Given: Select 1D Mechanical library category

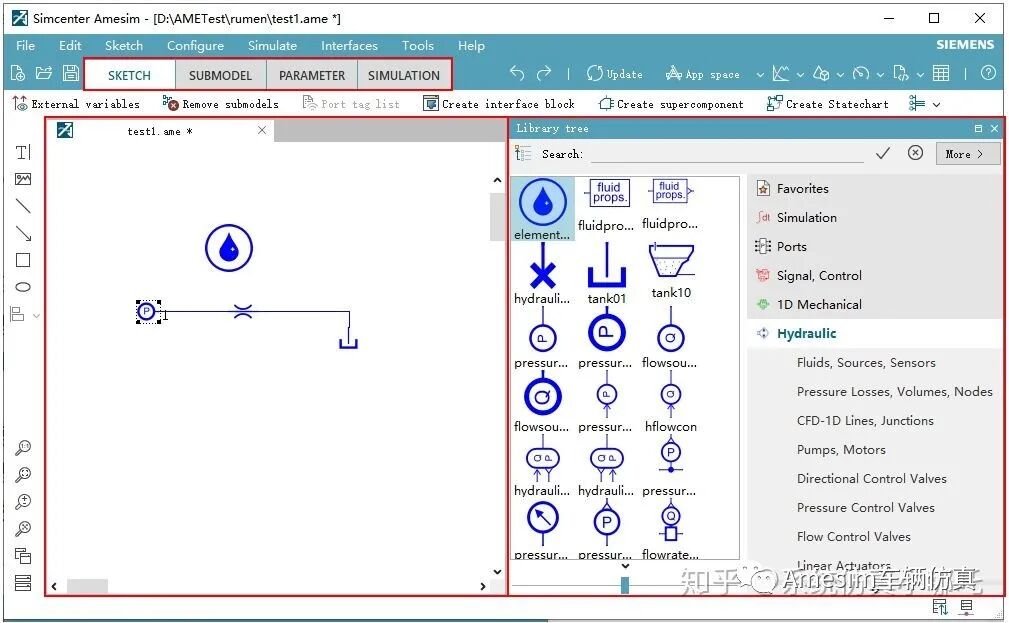Looking at the screenshot, I should click(875, 304).
